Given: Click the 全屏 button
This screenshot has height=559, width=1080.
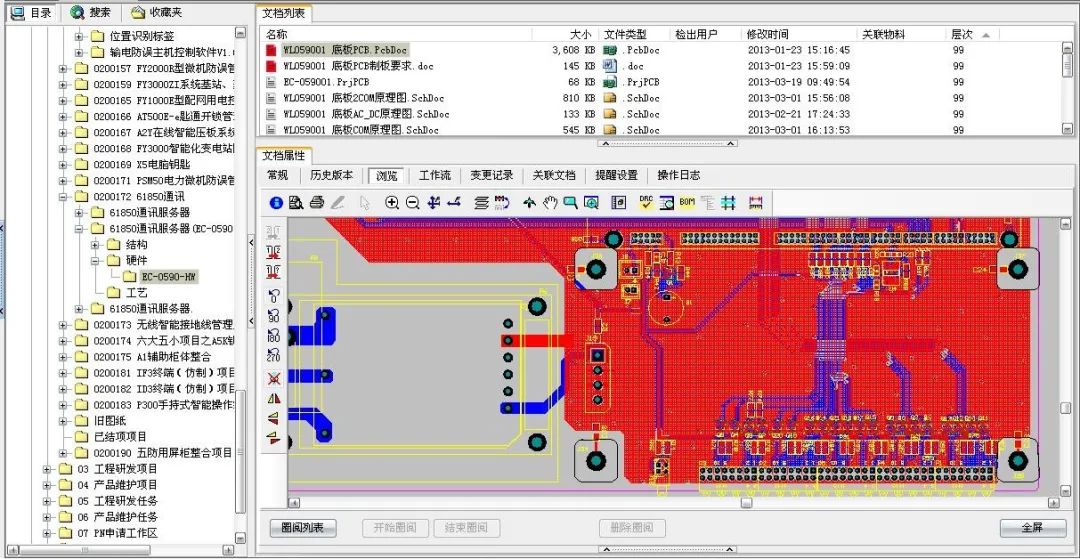Looking at the screenshot, I should click(1032, 528).
